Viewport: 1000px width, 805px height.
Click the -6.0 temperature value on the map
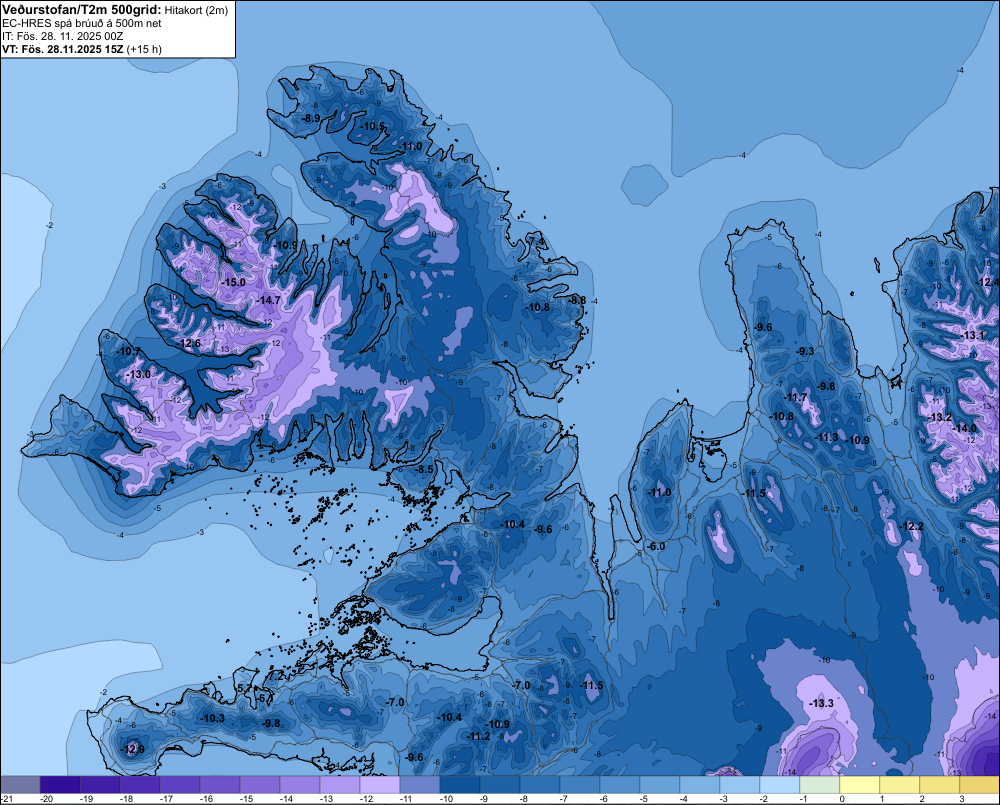(656, 546)
